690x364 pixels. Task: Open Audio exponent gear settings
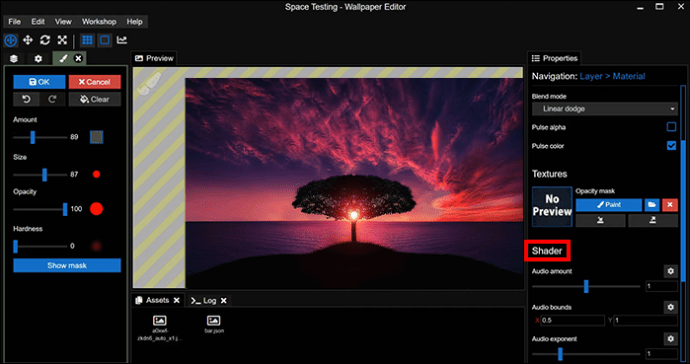670,339
